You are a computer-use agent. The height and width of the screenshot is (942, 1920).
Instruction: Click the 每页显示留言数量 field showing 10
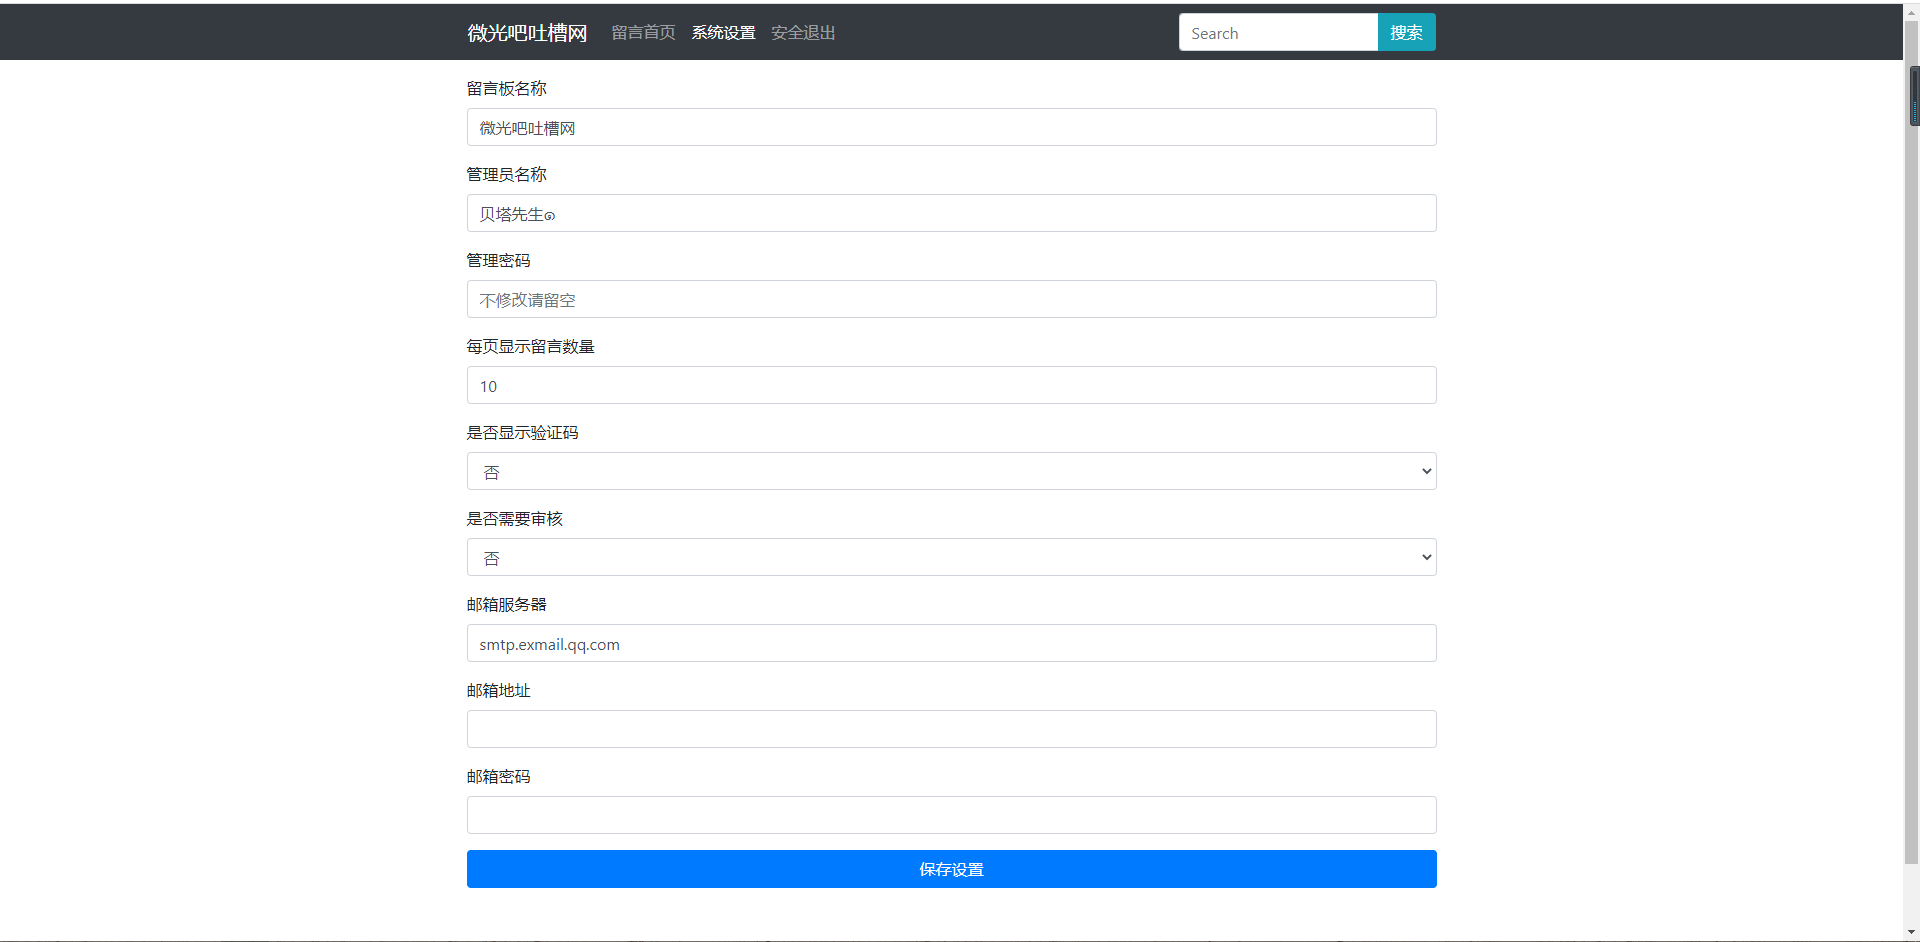[x=950, y=384]
